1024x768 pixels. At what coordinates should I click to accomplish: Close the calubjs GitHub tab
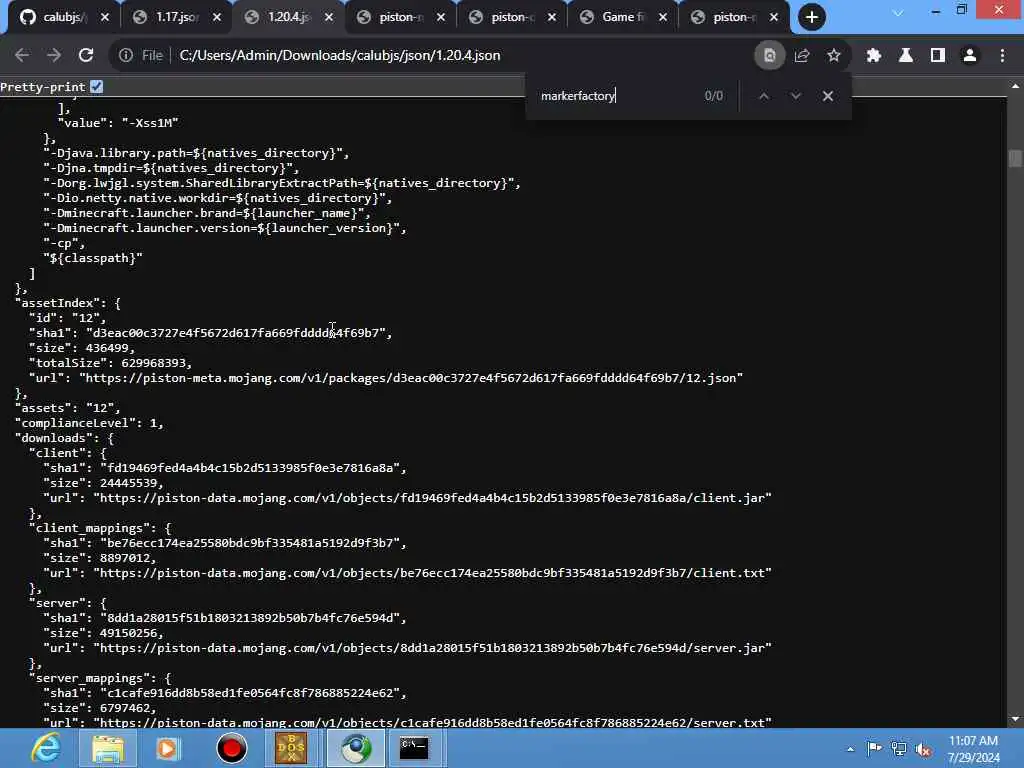pos(104,18)
